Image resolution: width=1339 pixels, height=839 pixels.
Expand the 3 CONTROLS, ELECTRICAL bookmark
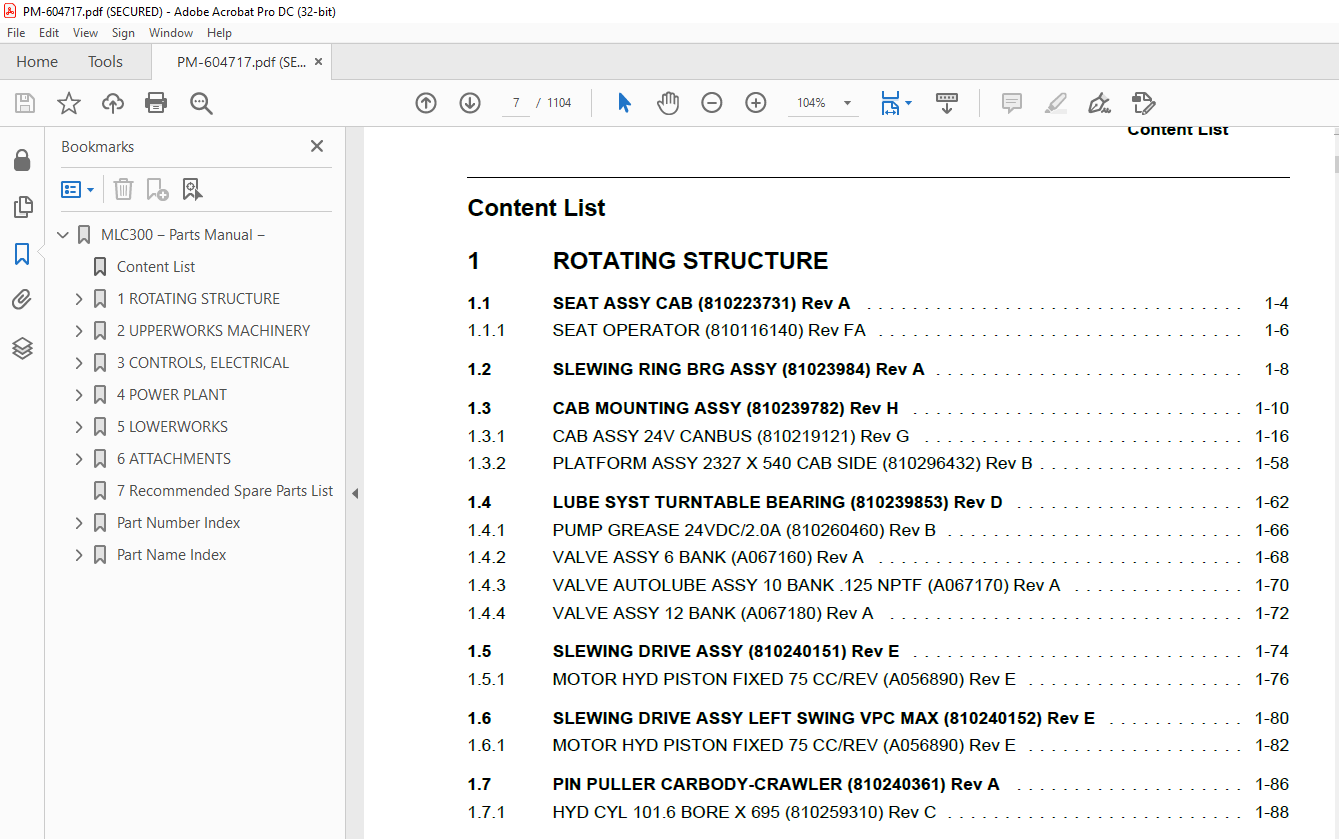coord(79,363)
